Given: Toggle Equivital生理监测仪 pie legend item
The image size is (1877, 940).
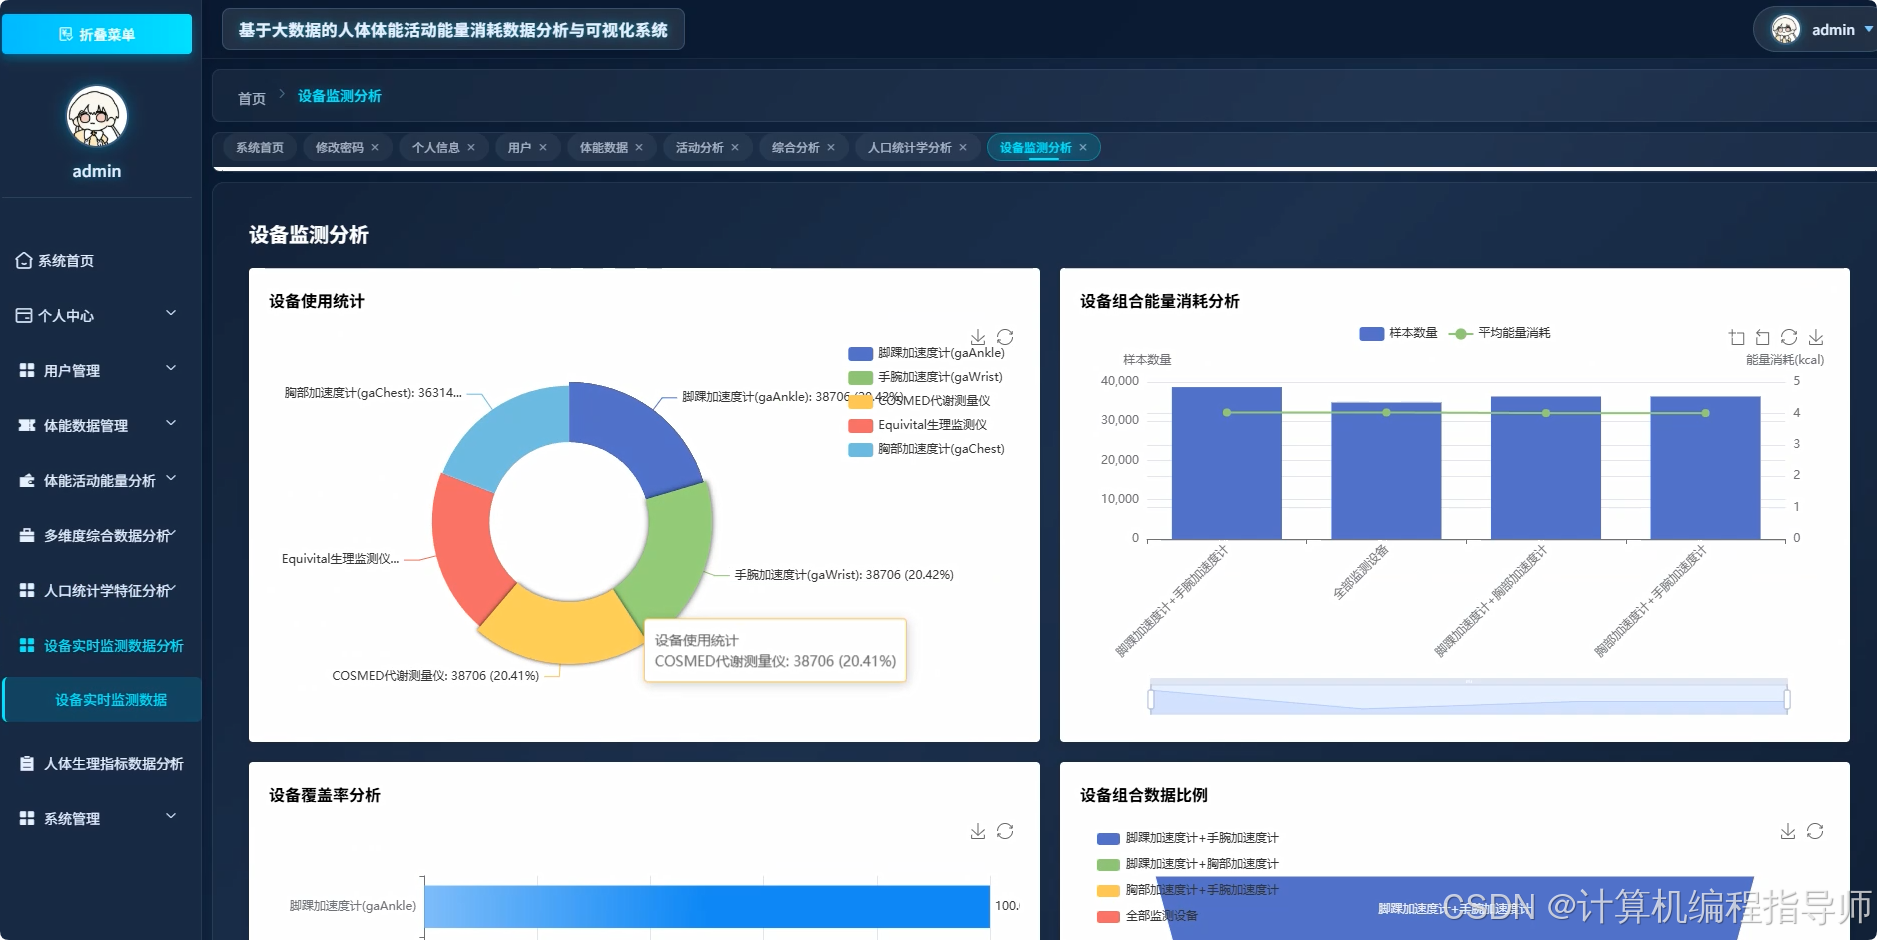Looking at the screenshot, I should [917, 425].
